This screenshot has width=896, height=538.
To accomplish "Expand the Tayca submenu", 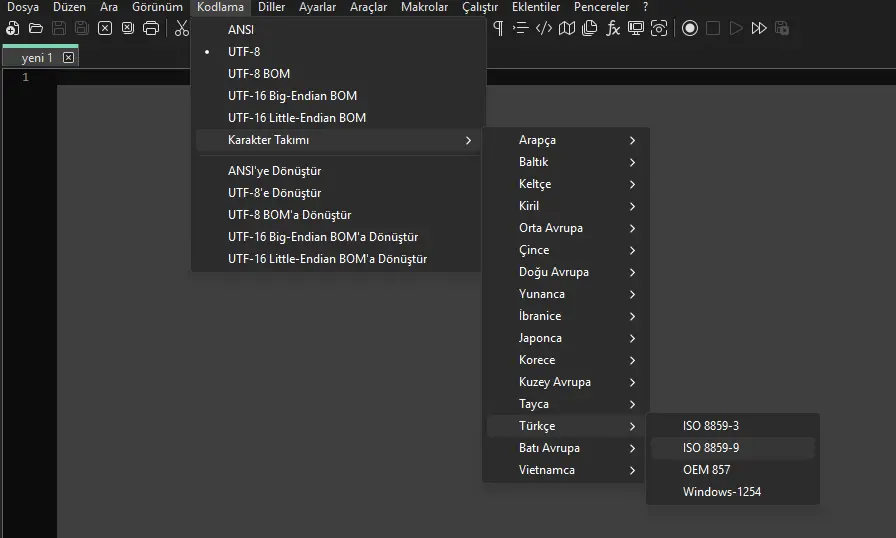I will [x=566, y=404].
